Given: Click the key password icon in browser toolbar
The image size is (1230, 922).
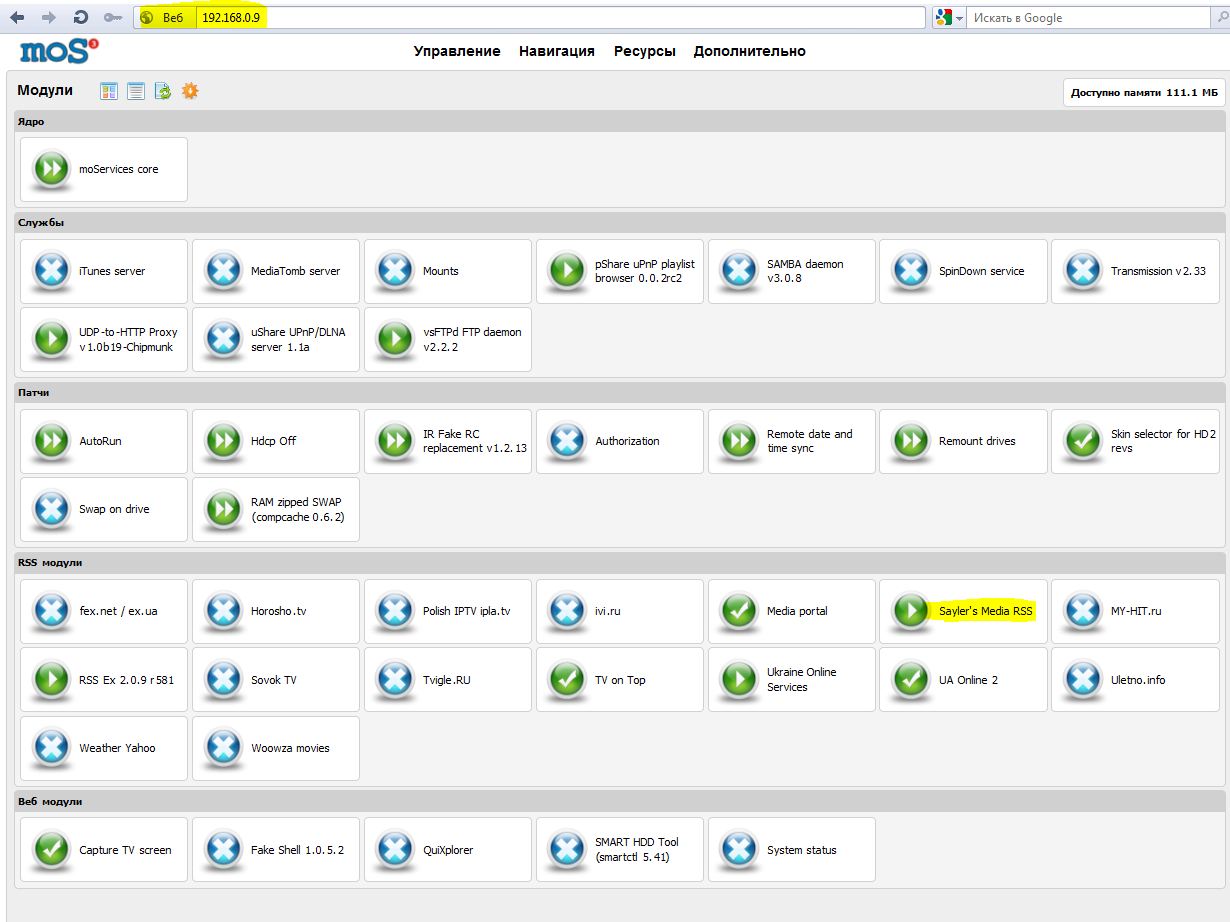Looking at the screenshot, I should click(113, 18).
